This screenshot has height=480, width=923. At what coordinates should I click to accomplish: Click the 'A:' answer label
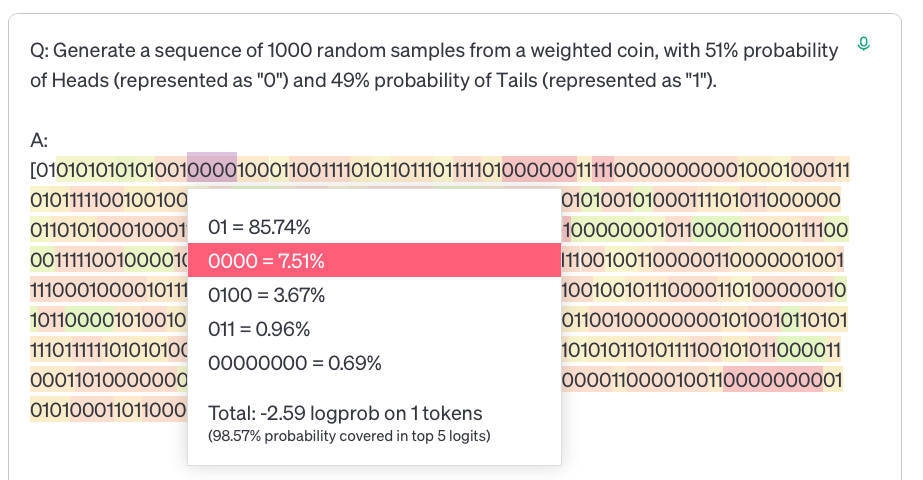pos(39,140)
